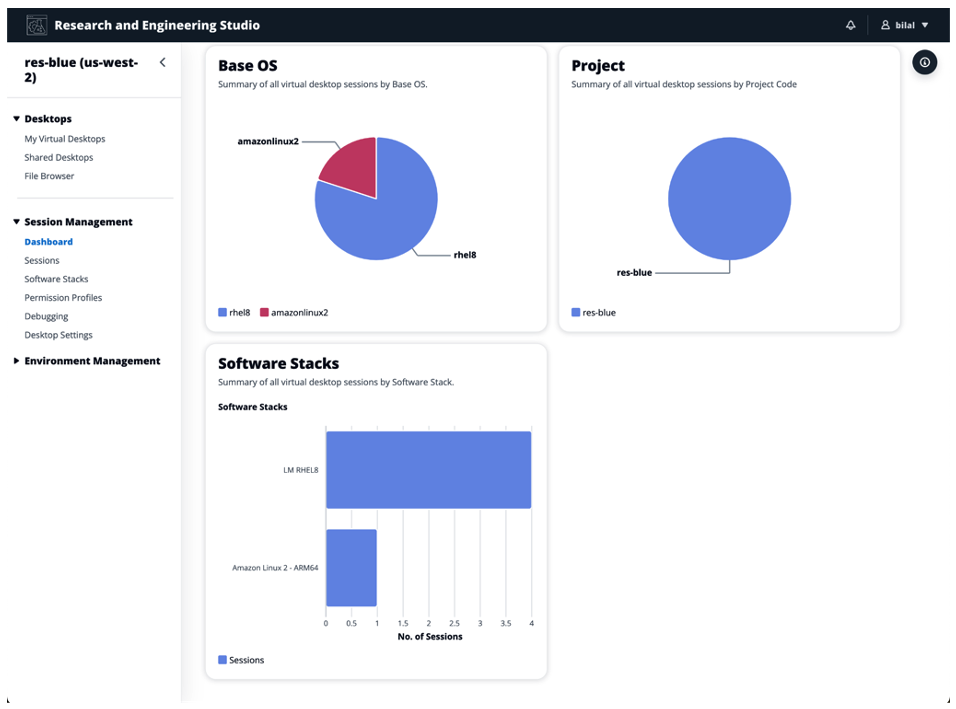956x709 pixels.
Task: Open the notifications bell
Action: (x=851, y=25)
